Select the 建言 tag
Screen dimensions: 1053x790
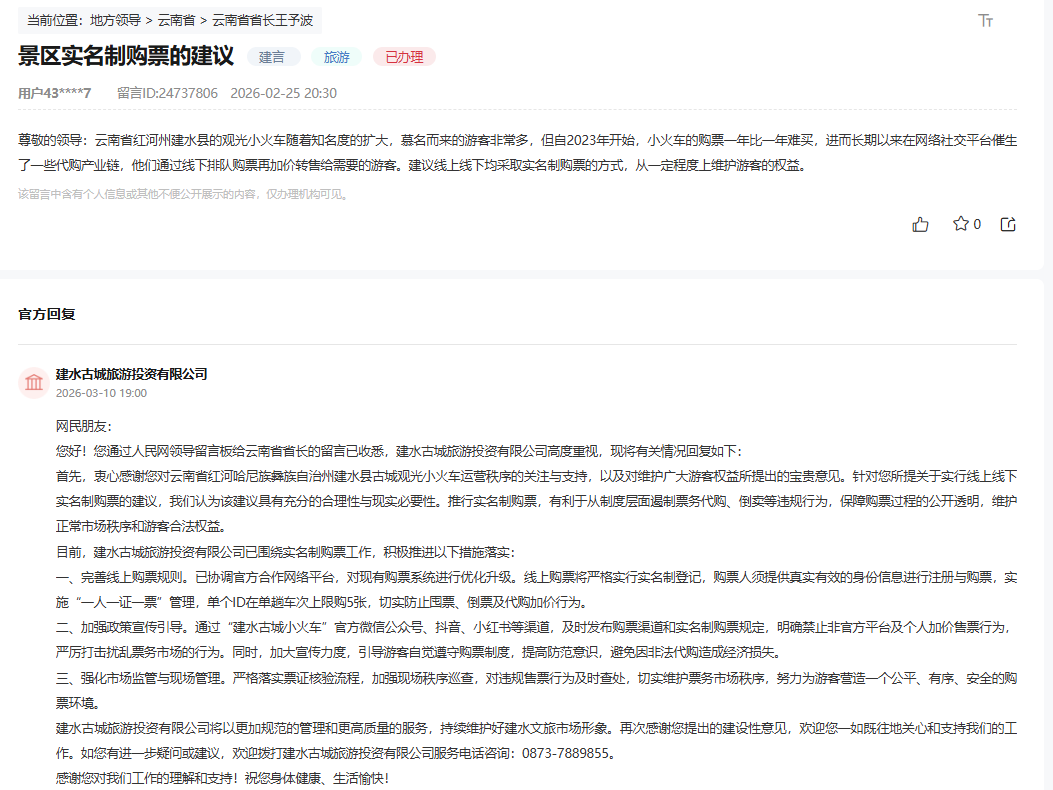[x=273, y=57]
